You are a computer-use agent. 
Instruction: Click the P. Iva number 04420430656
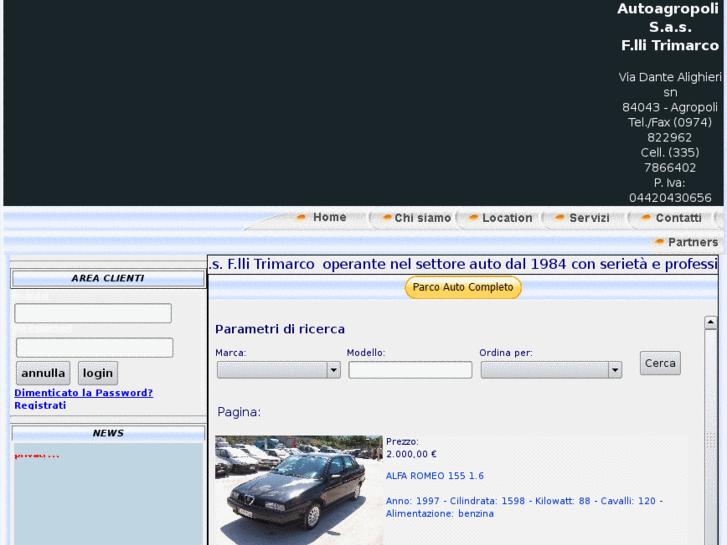click(x=670, y=198)
